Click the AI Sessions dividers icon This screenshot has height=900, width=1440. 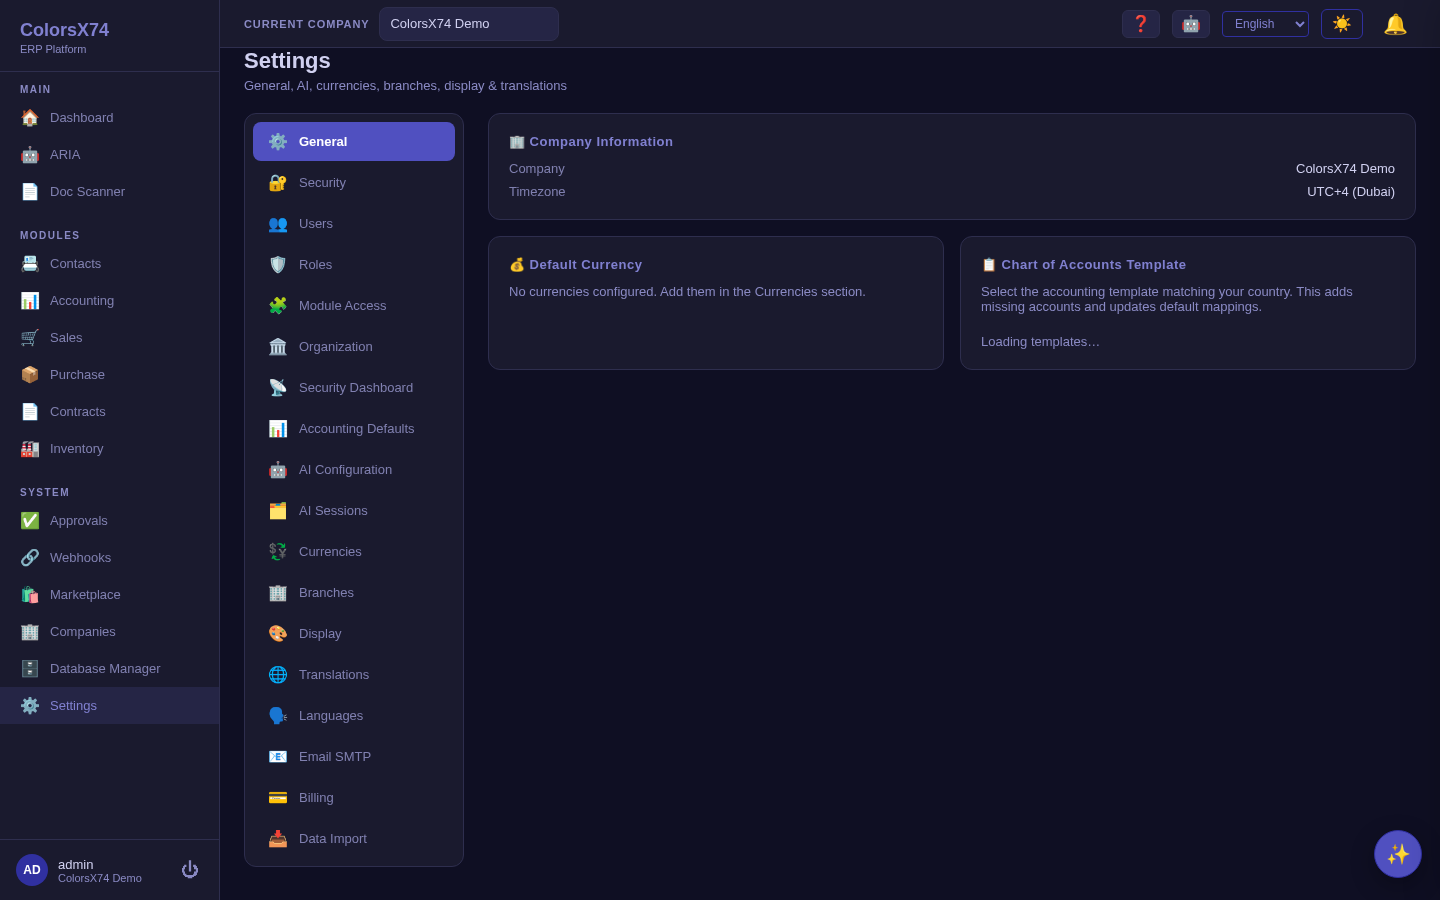tap(278, 511)
